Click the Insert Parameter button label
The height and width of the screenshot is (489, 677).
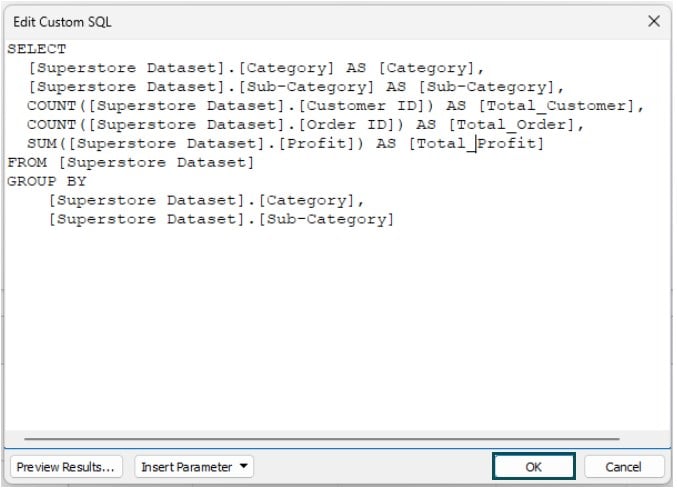pos(187,467)
